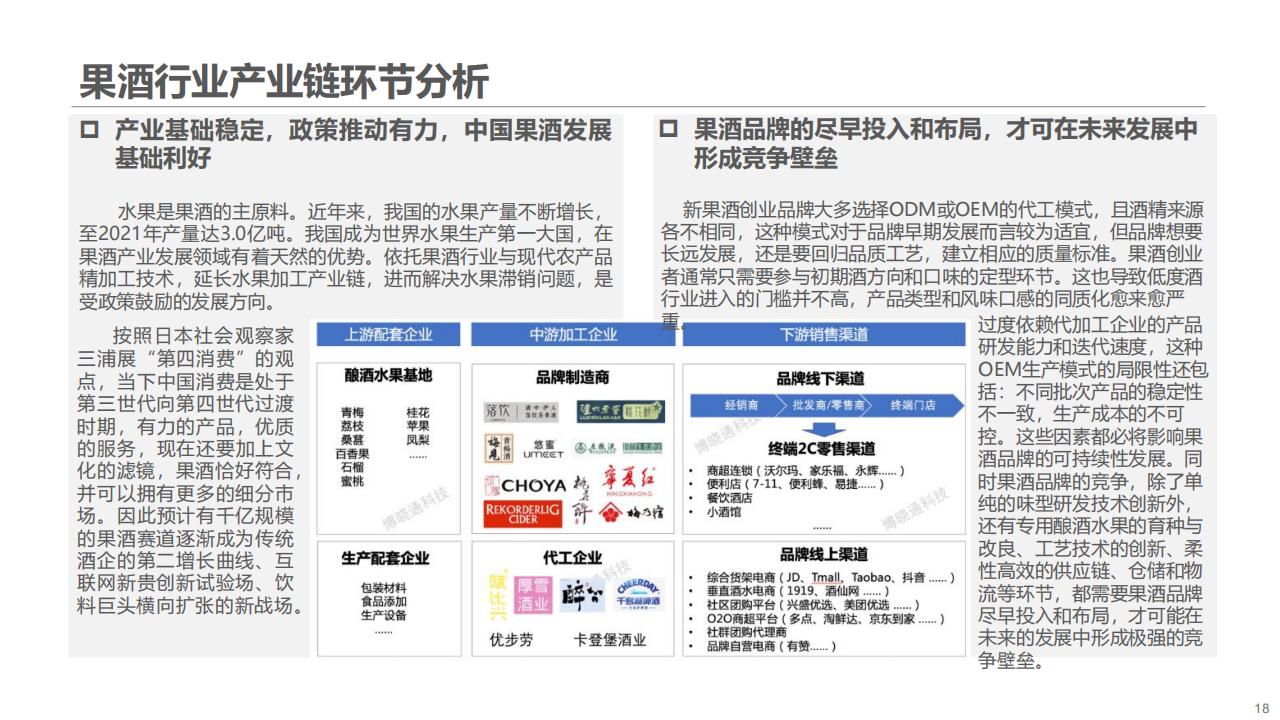Click the slide title 果酒行业产业链环节分析
The width and height of the screenshot is (1280, 720).
tap(284, 81)
